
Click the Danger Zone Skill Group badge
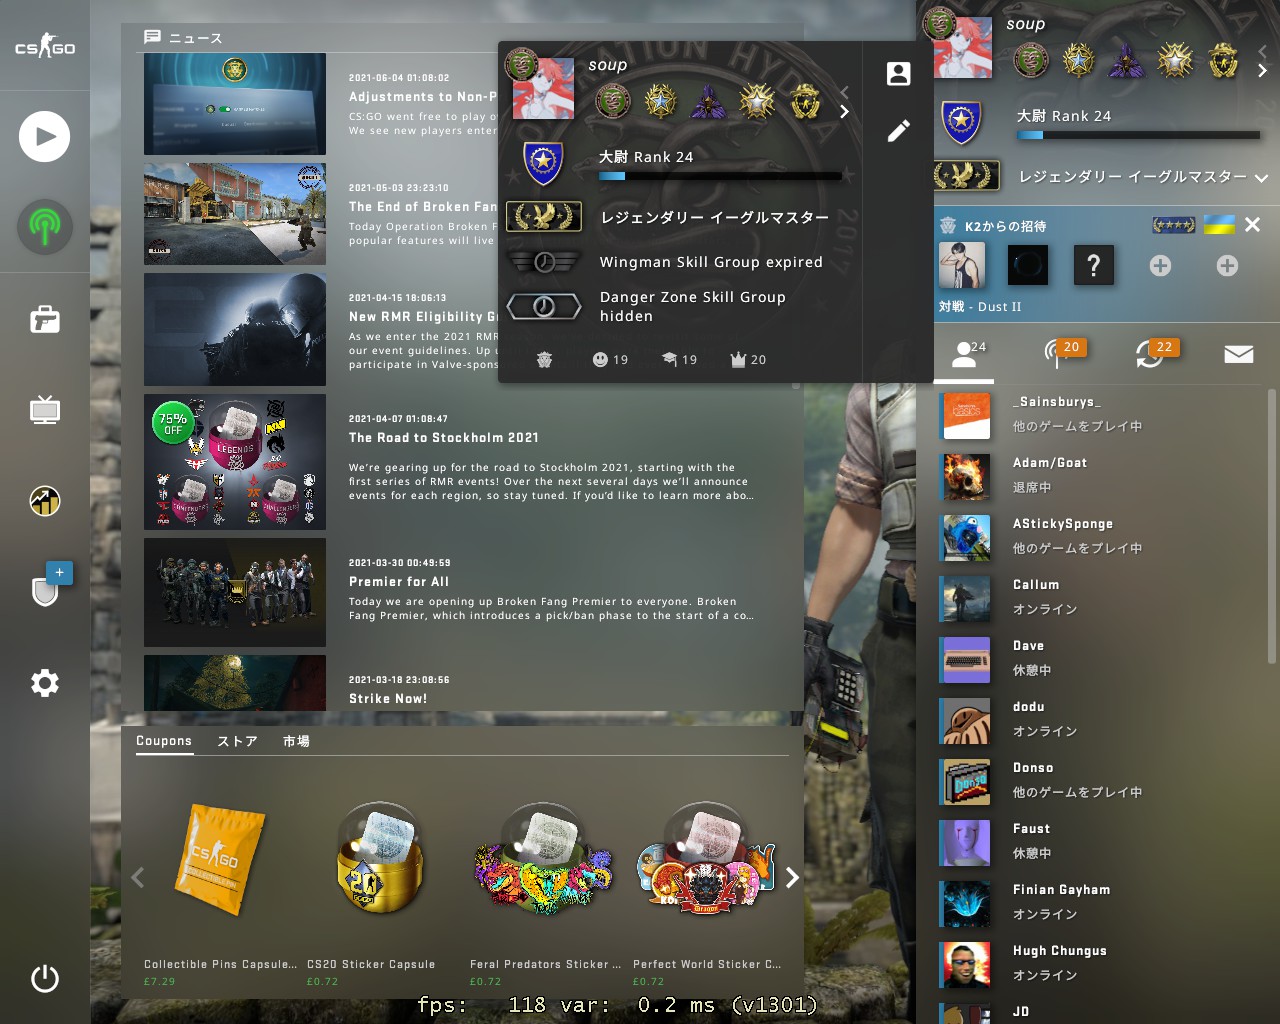544,306
